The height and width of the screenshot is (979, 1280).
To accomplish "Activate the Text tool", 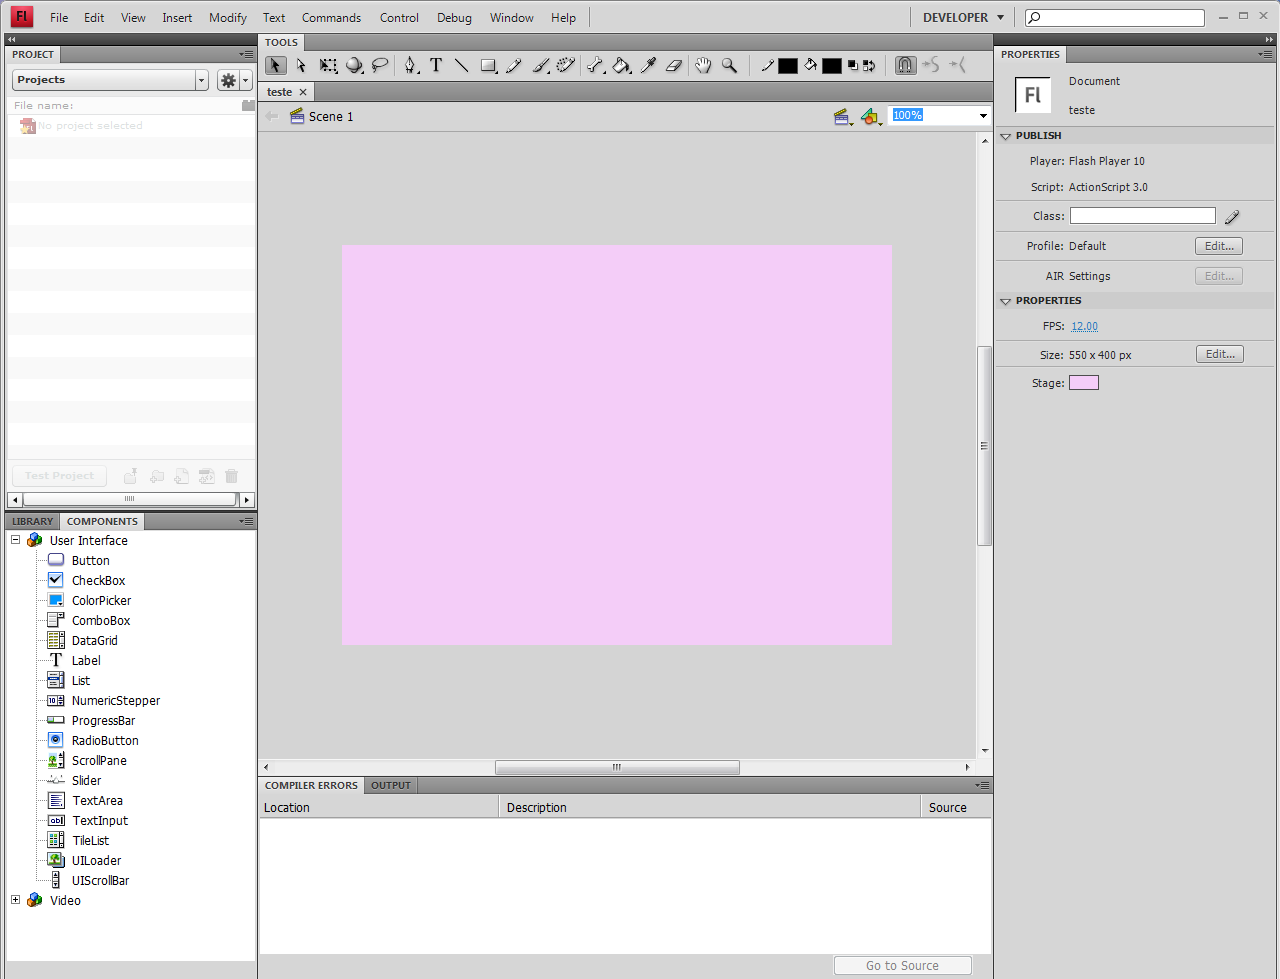I will pyautogui.click(x=436, y=65).
